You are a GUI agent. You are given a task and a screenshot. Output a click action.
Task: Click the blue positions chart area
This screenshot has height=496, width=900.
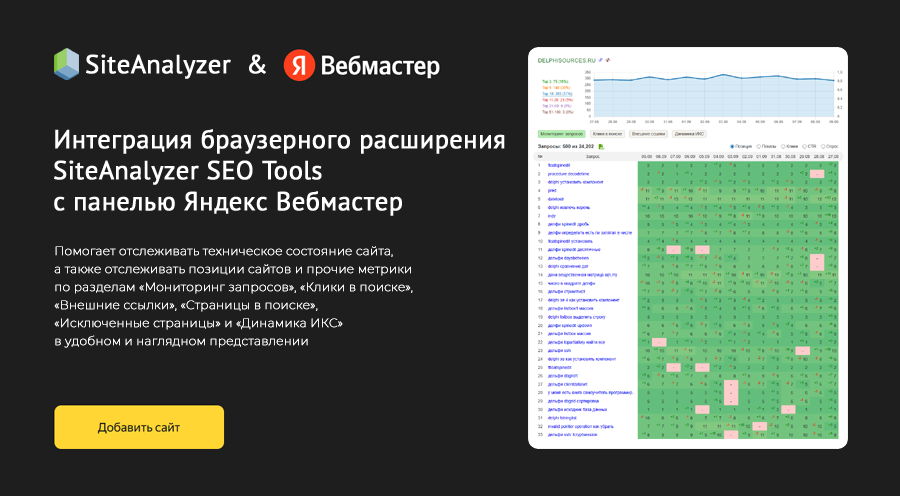pyautogui.click(x=713, y=96)
